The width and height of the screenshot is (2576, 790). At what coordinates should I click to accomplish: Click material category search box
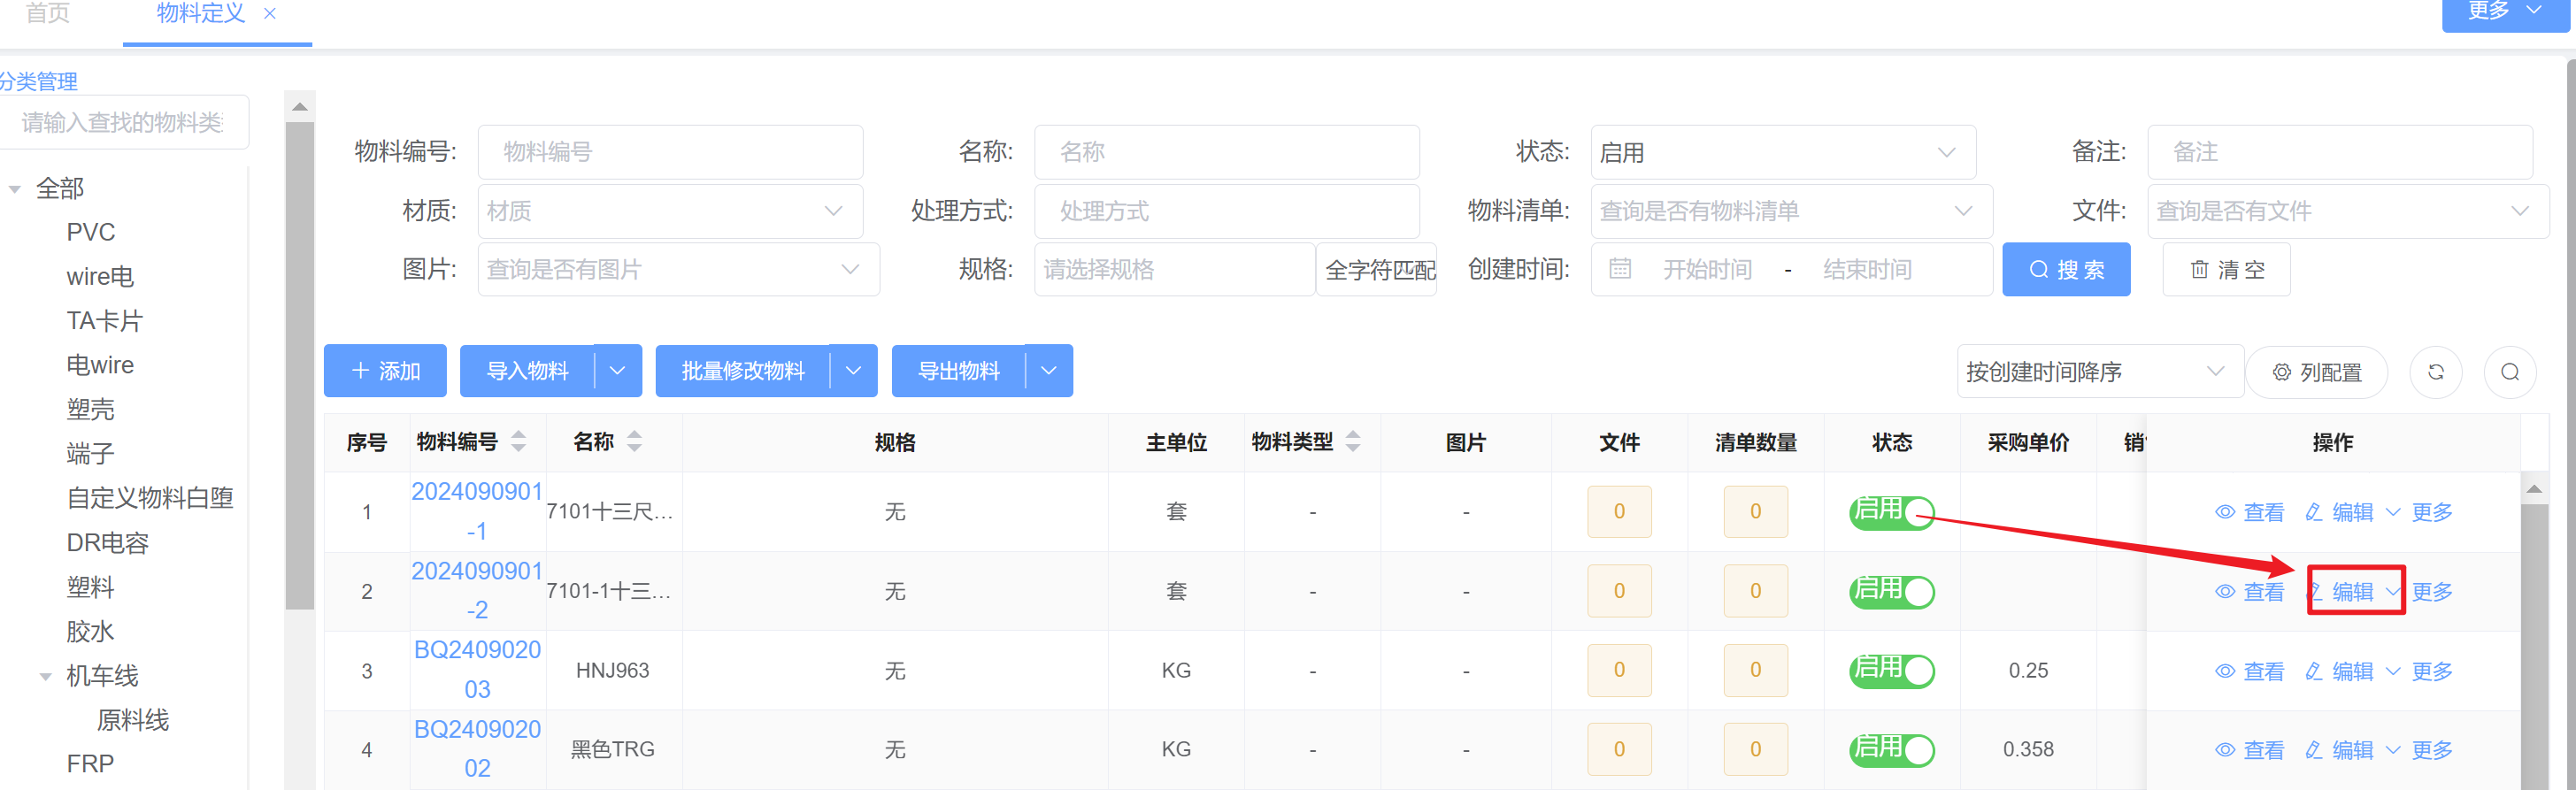(123, 122)
